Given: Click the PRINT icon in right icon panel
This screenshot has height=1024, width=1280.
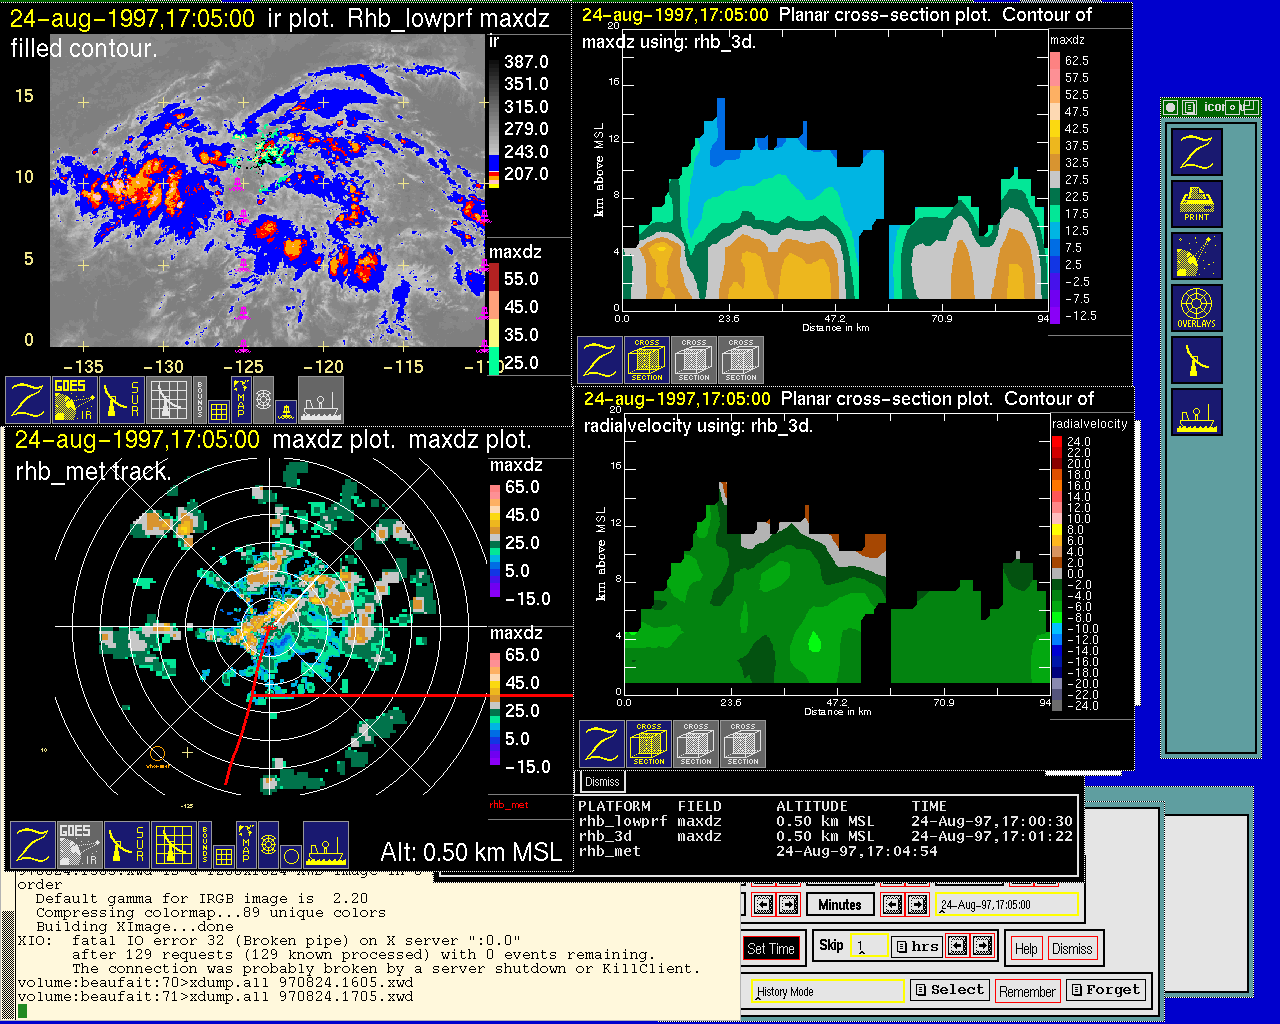Looking at the screenshot, I should click(1196, 204).
